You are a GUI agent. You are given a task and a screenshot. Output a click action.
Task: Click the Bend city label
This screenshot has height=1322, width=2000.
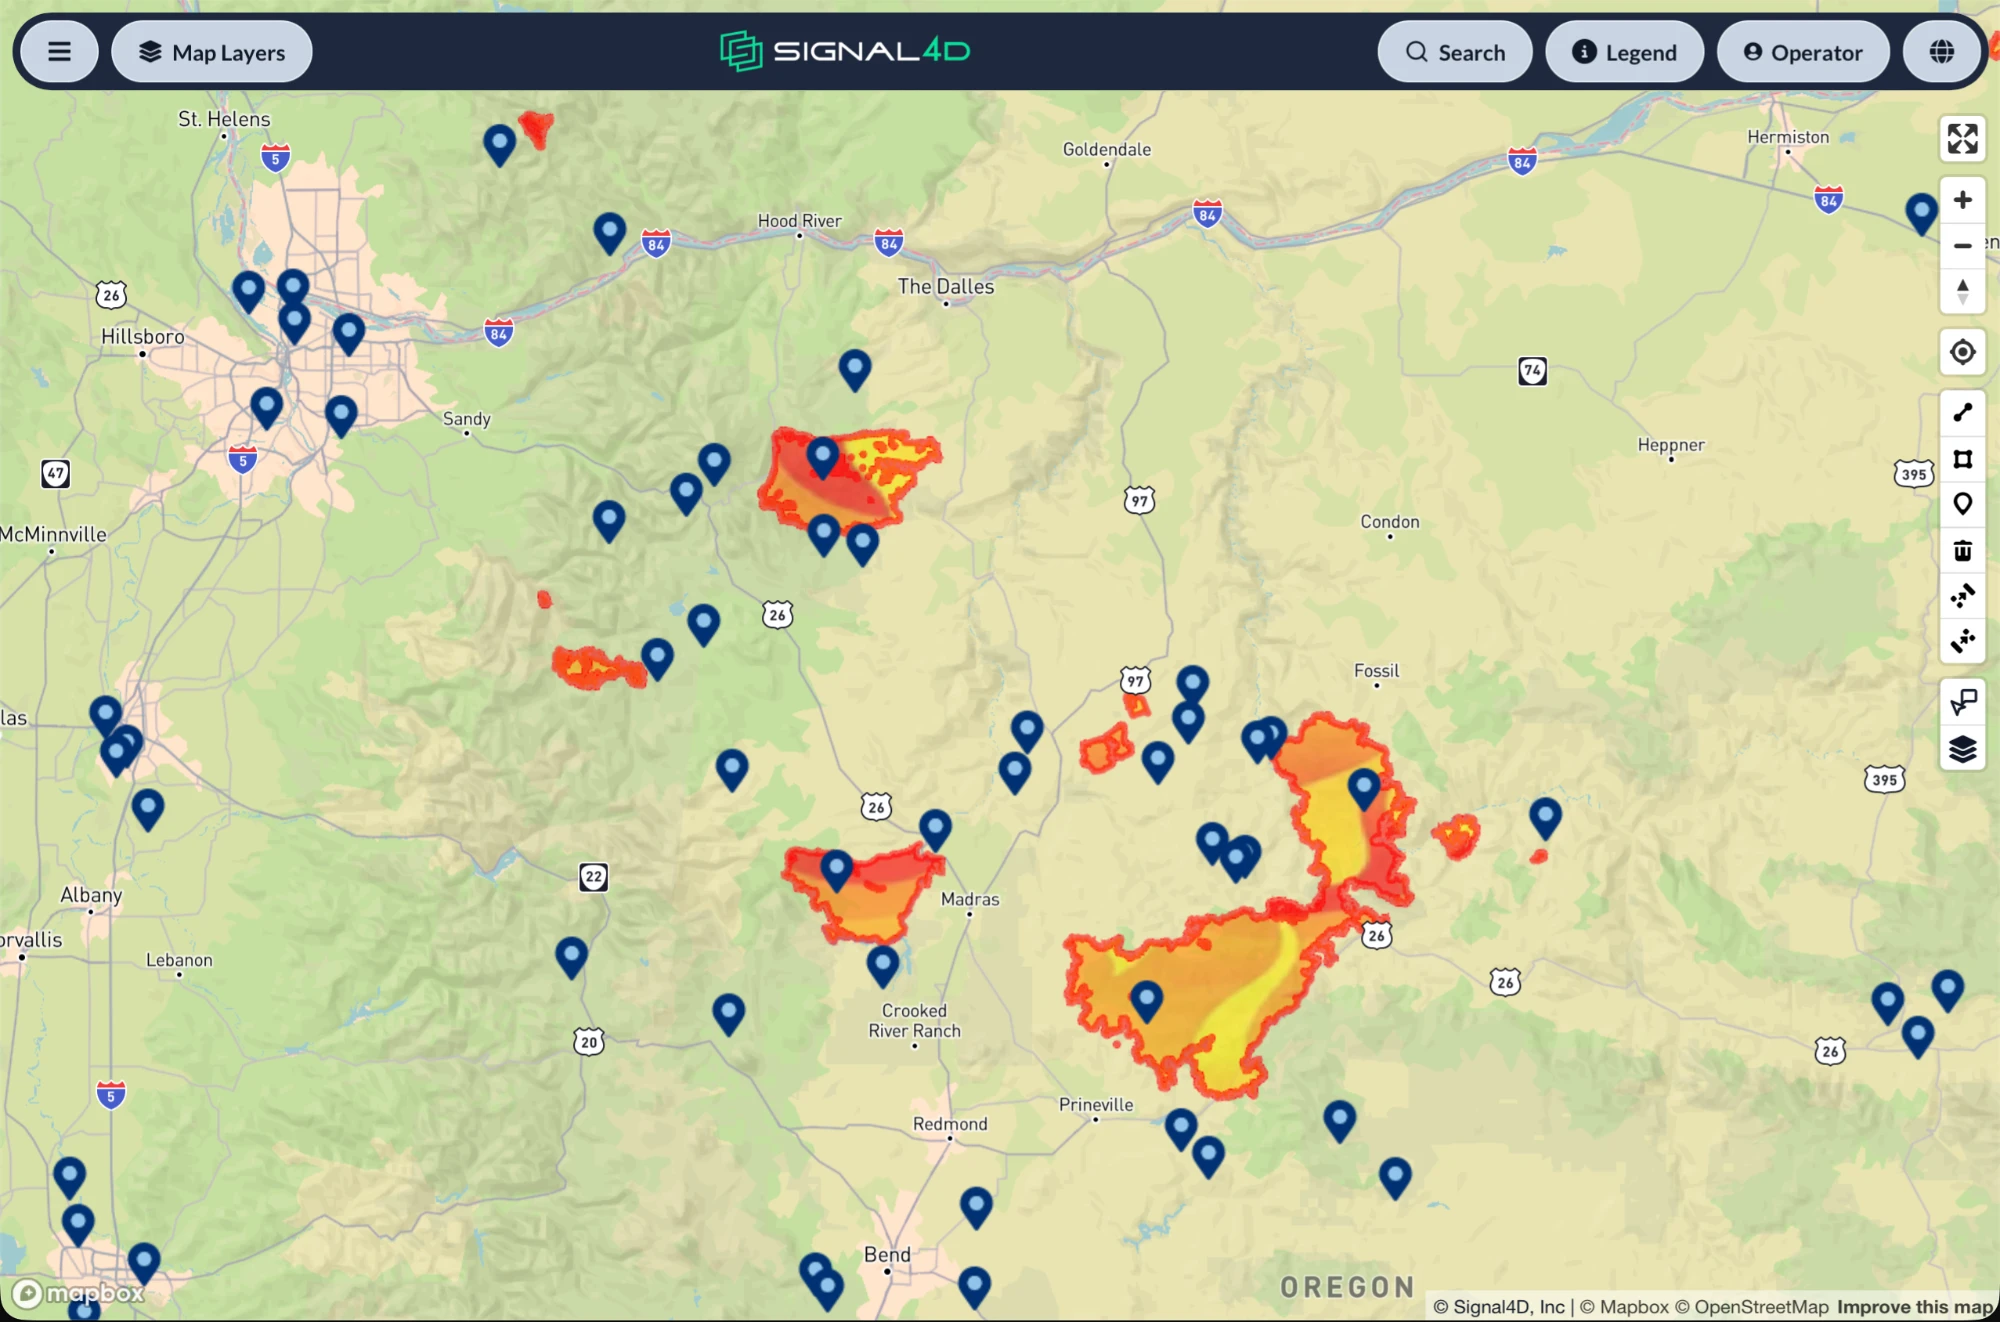click(887, 1255)
